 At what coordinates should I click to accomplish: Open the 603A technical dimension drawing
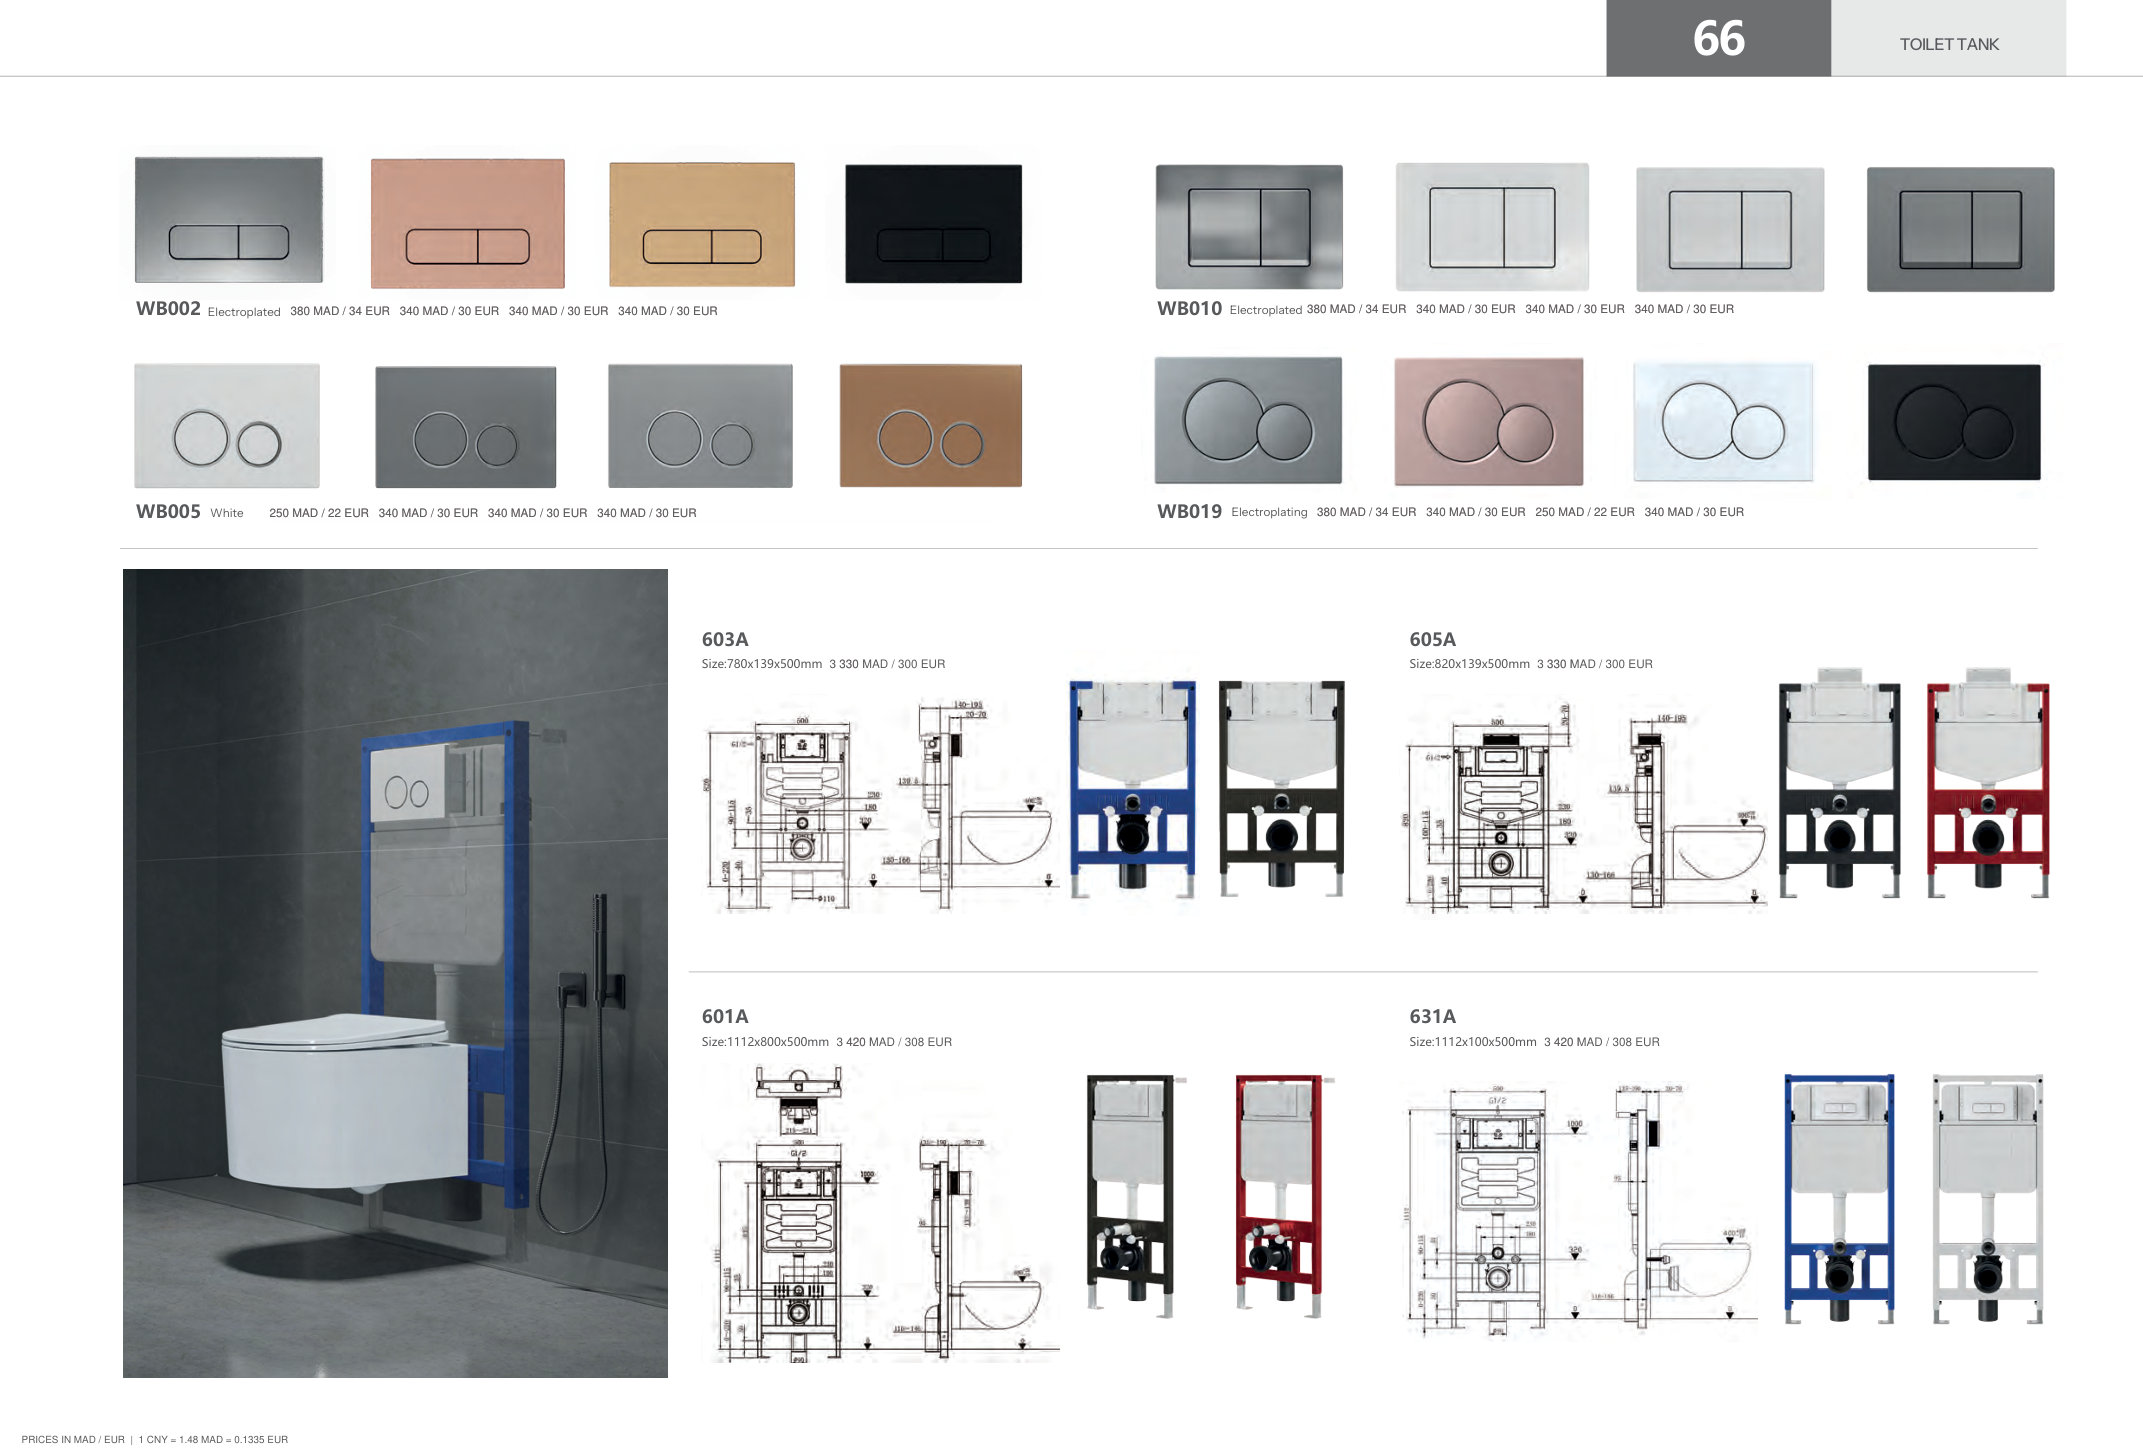click(x=880, y=805)
